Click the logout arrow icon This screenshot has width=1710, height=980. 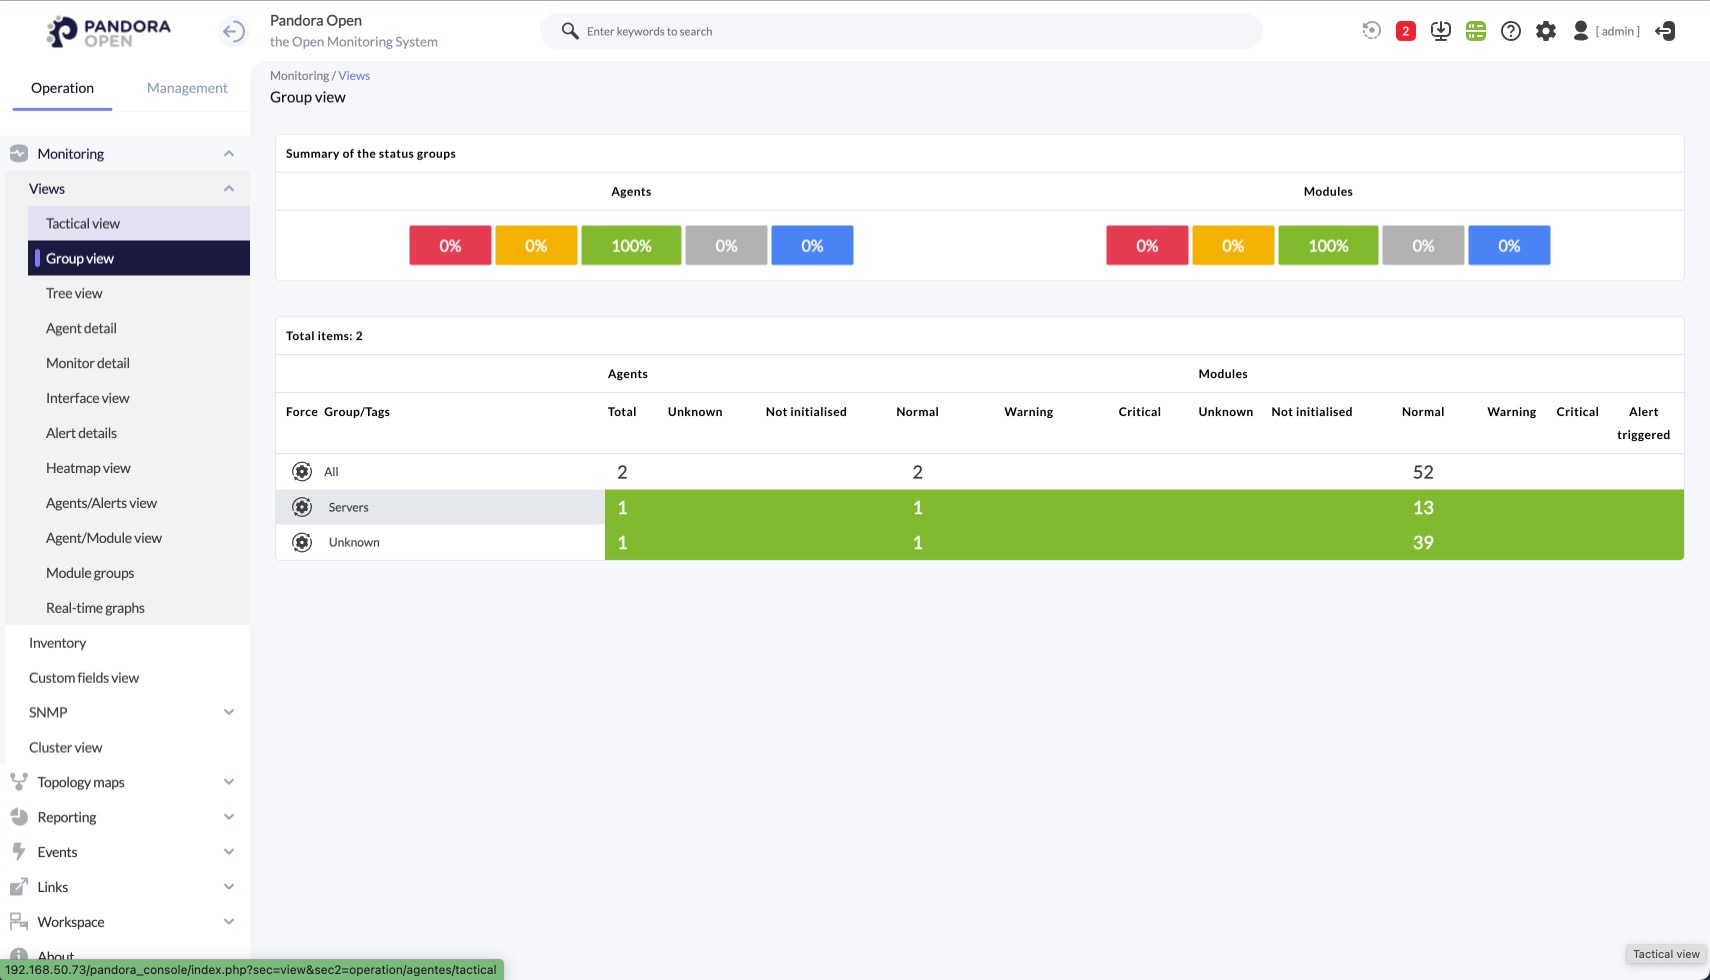click(1665, 31)
